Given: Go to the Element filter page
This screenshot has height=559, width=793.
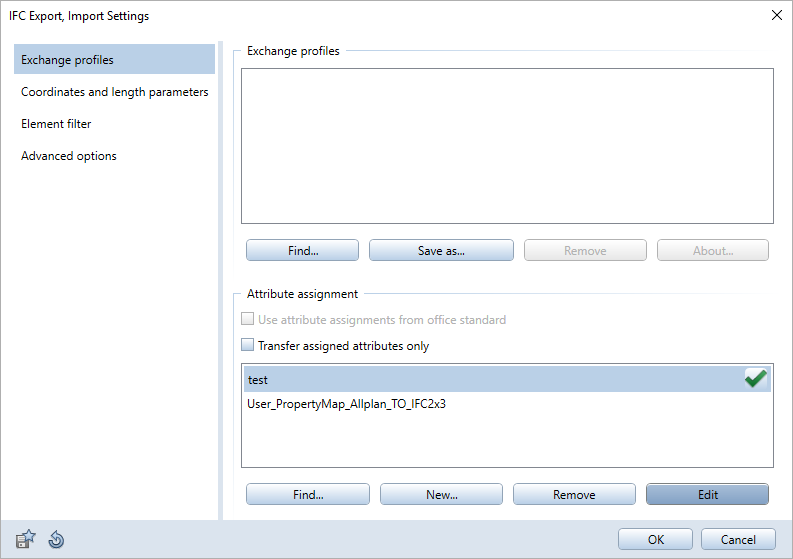Looking at the screenshot, I should tap(56, 124).
